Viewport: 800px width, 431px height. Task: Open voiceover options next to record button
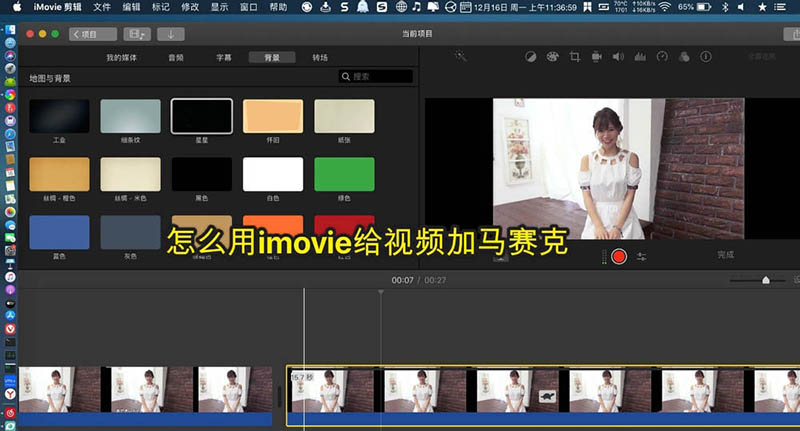click(x=641, y=257)
